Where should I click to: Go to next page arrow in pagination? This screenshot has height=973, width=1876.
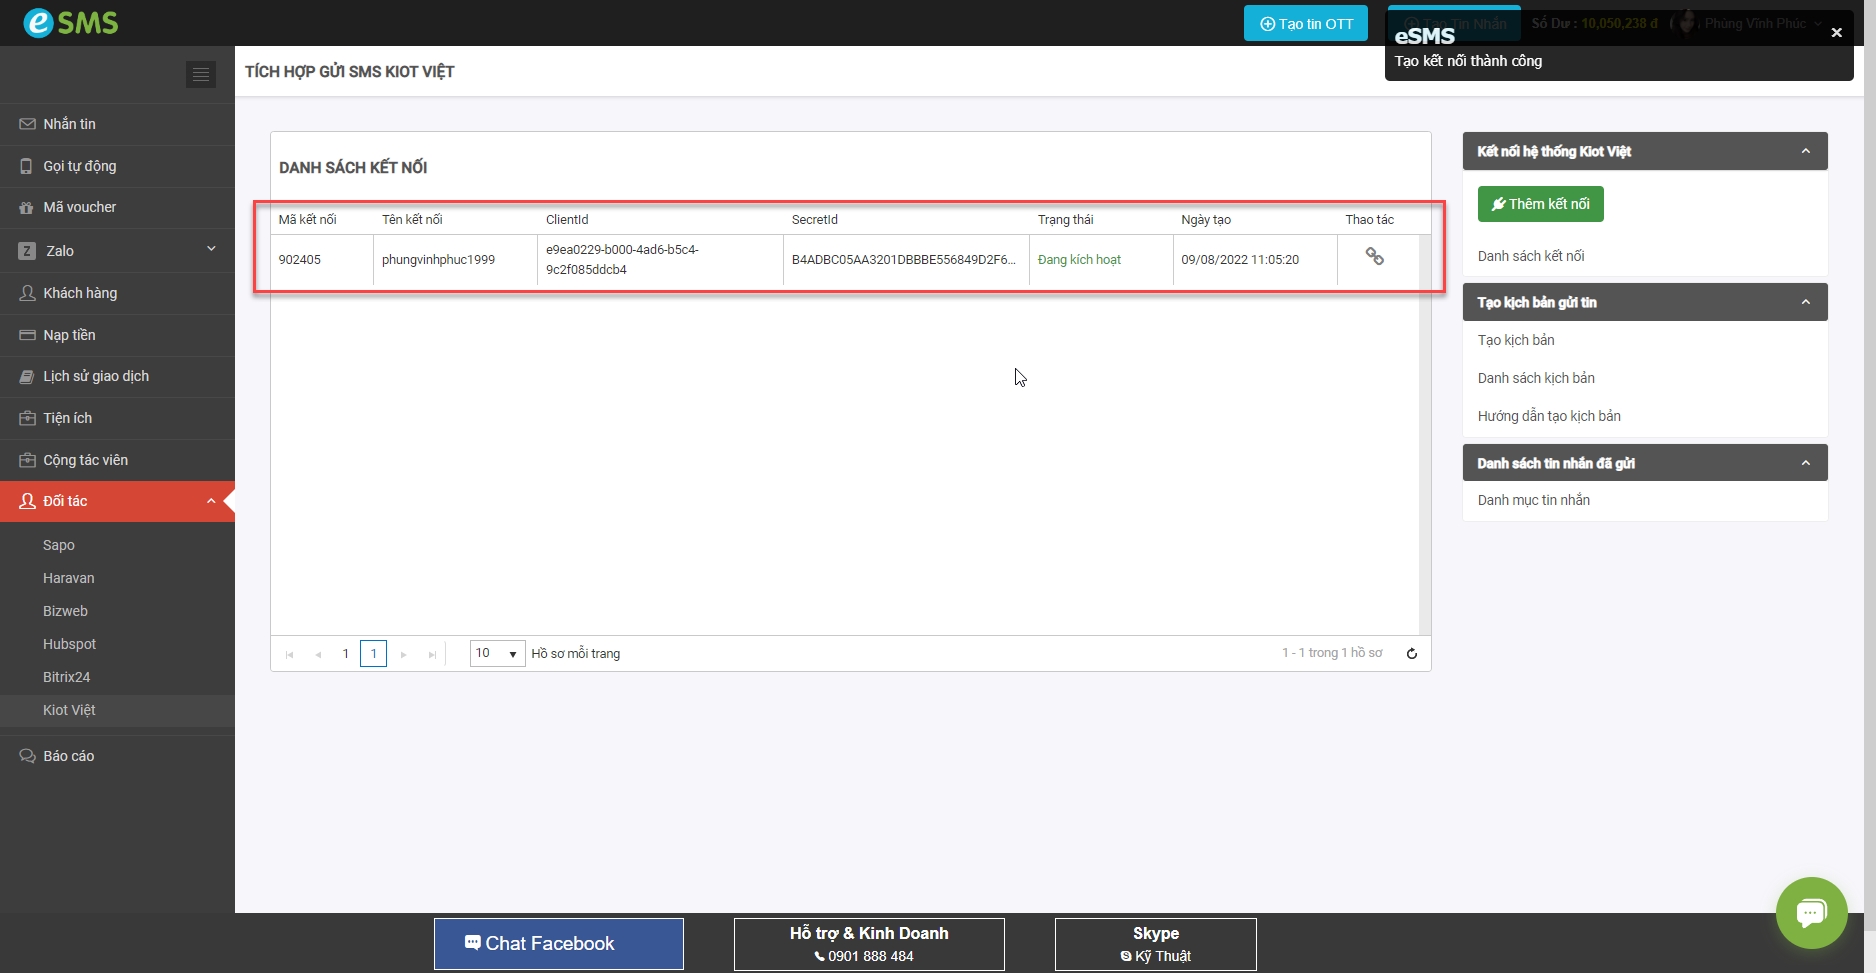coord(404,655)
